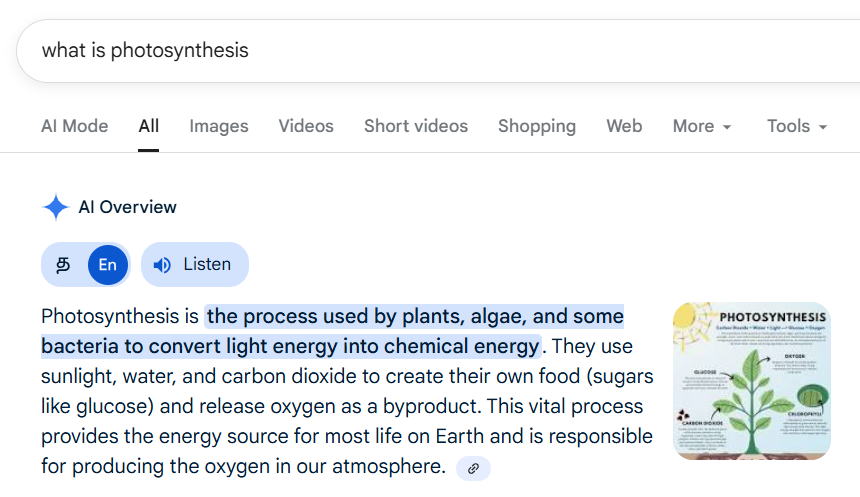Open the Short videos tab

416,126
